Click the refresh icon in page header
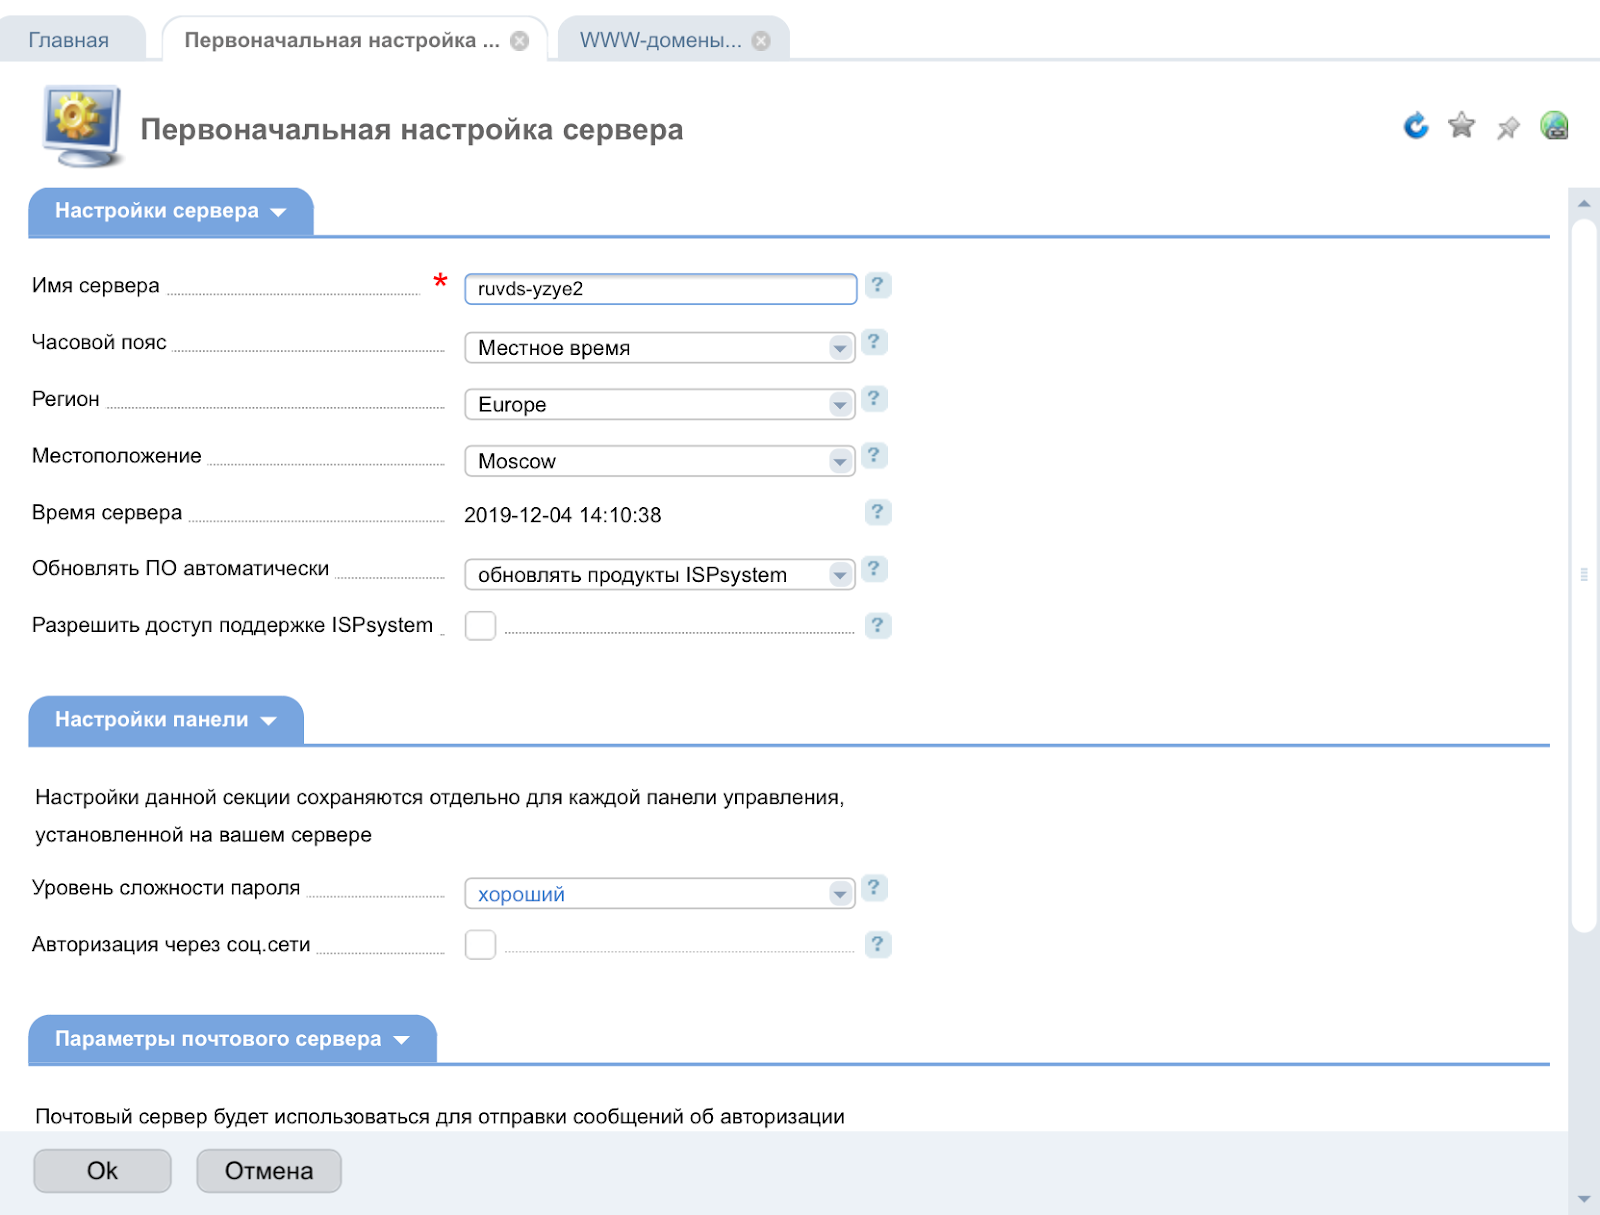Viewport: 1600px width, 1215px height. [1415, 126]
